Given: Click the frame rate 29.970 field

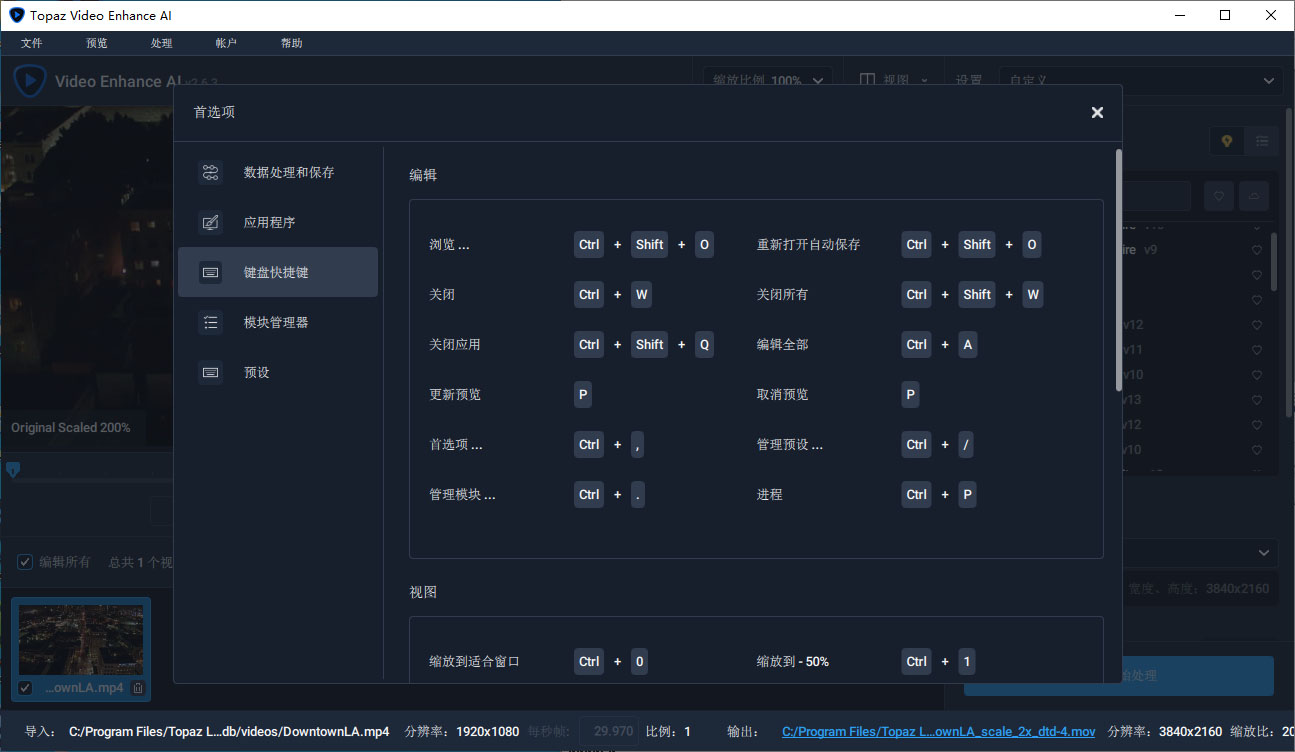Looking at the screenshot, I should tap(609, 732).
